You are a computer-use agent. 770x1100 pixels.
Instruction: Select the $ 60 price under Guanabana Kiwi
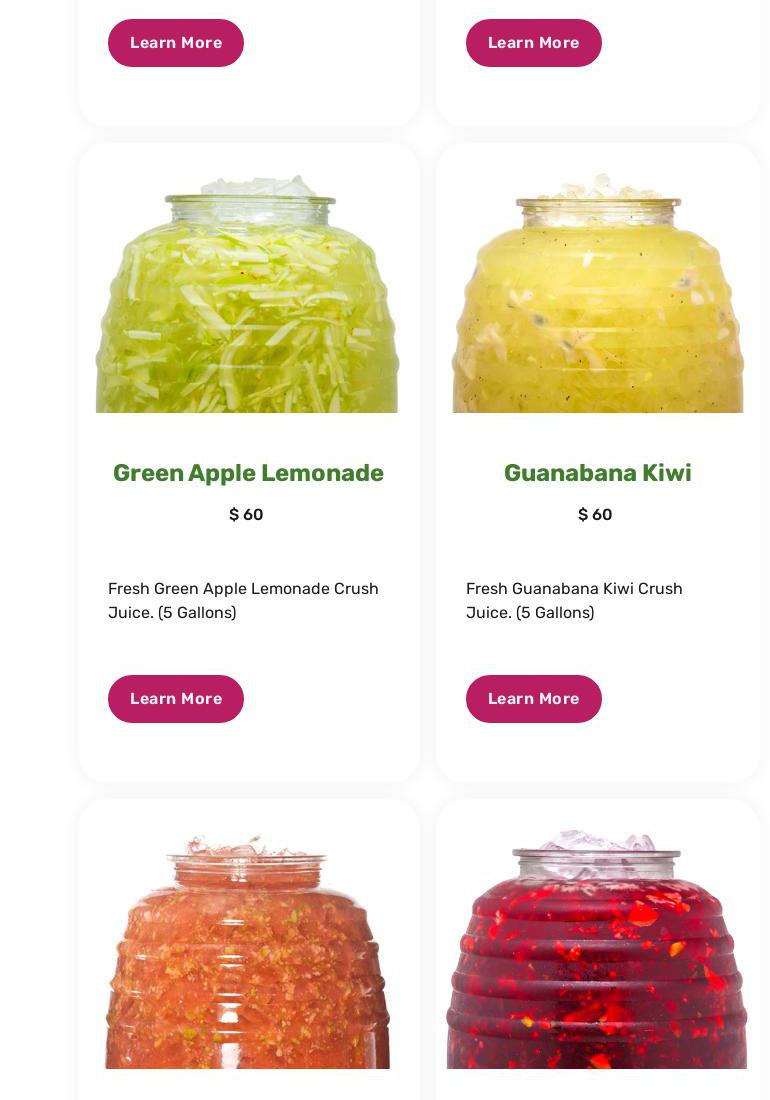pos(595,514)
